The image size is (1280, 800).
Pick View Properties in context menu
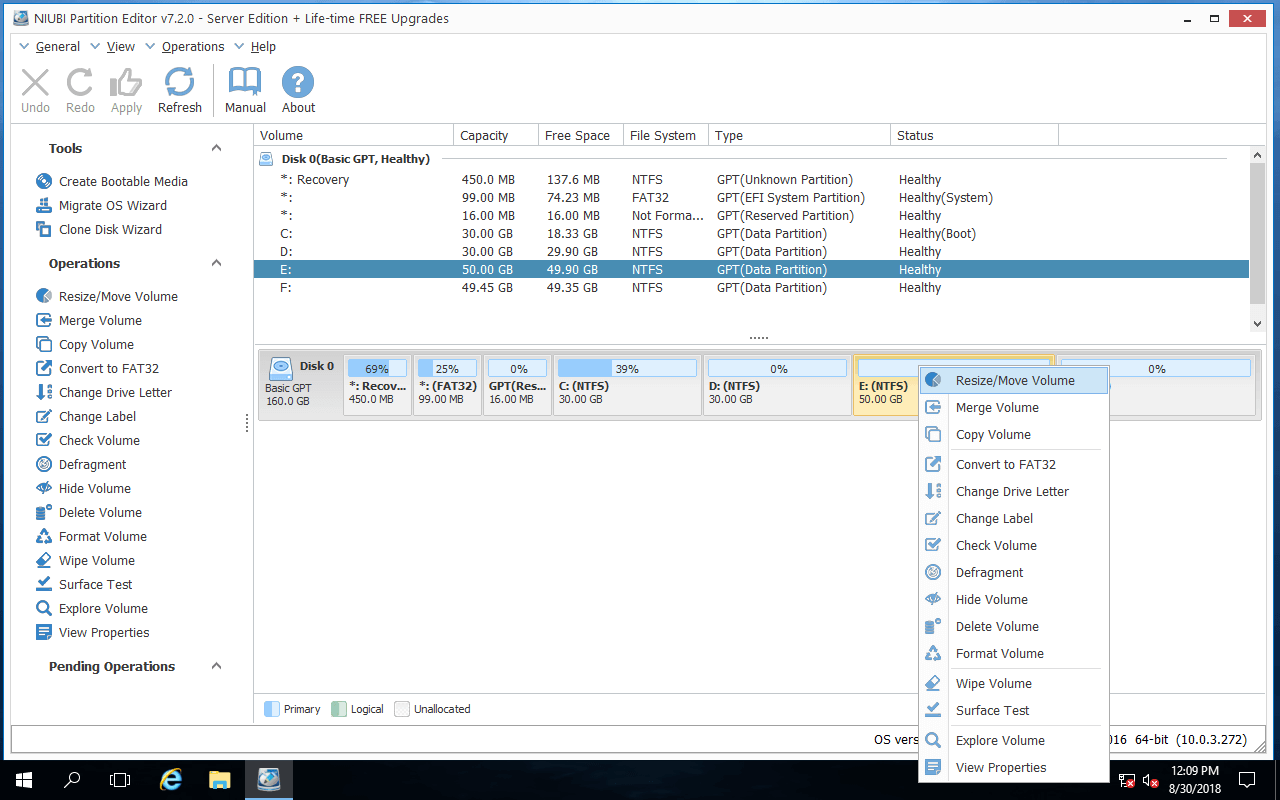1014,767
